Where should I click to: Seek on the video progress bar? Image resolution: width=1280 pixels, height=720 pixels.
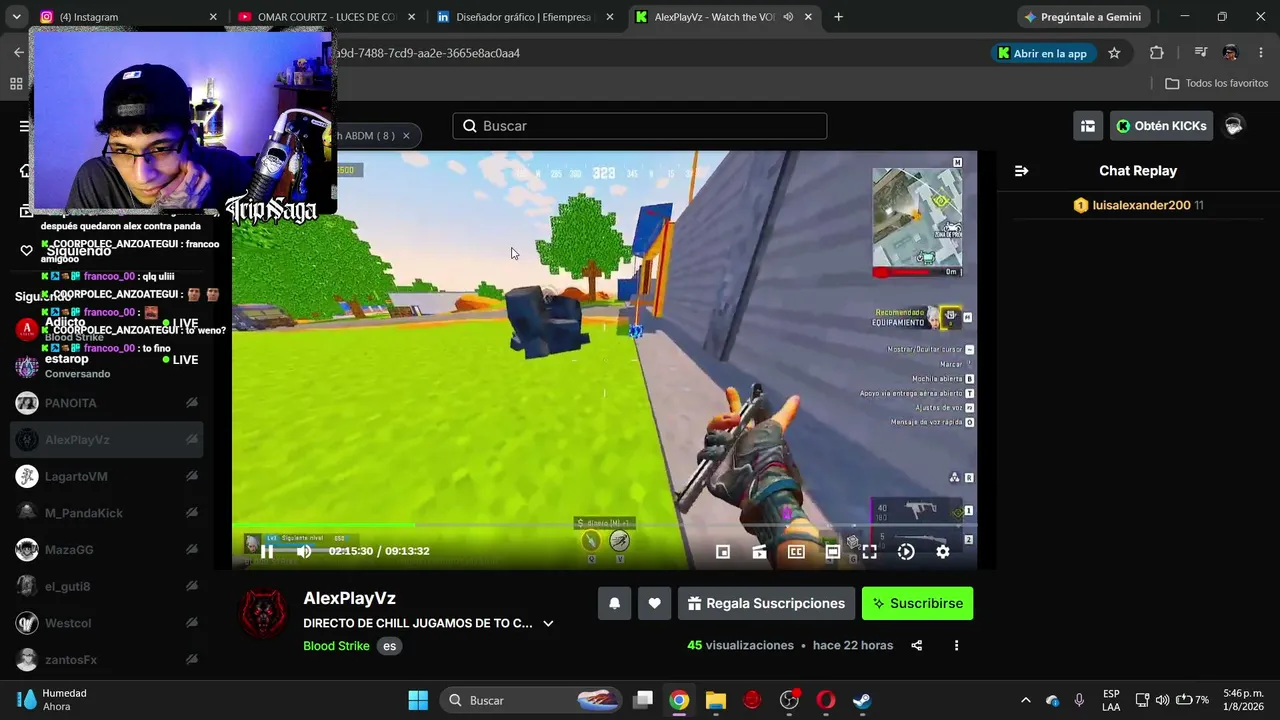604,525
